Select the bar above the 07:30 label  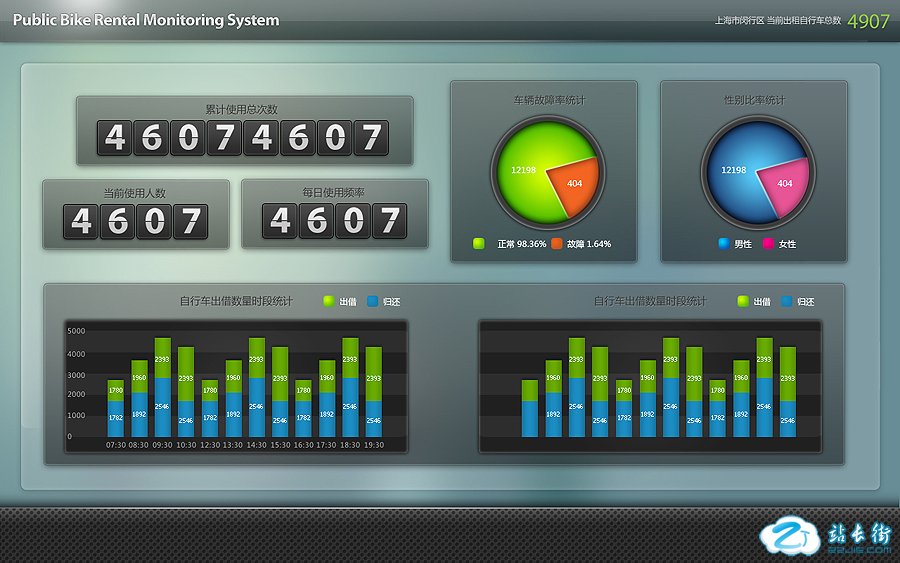pos(116,408)
